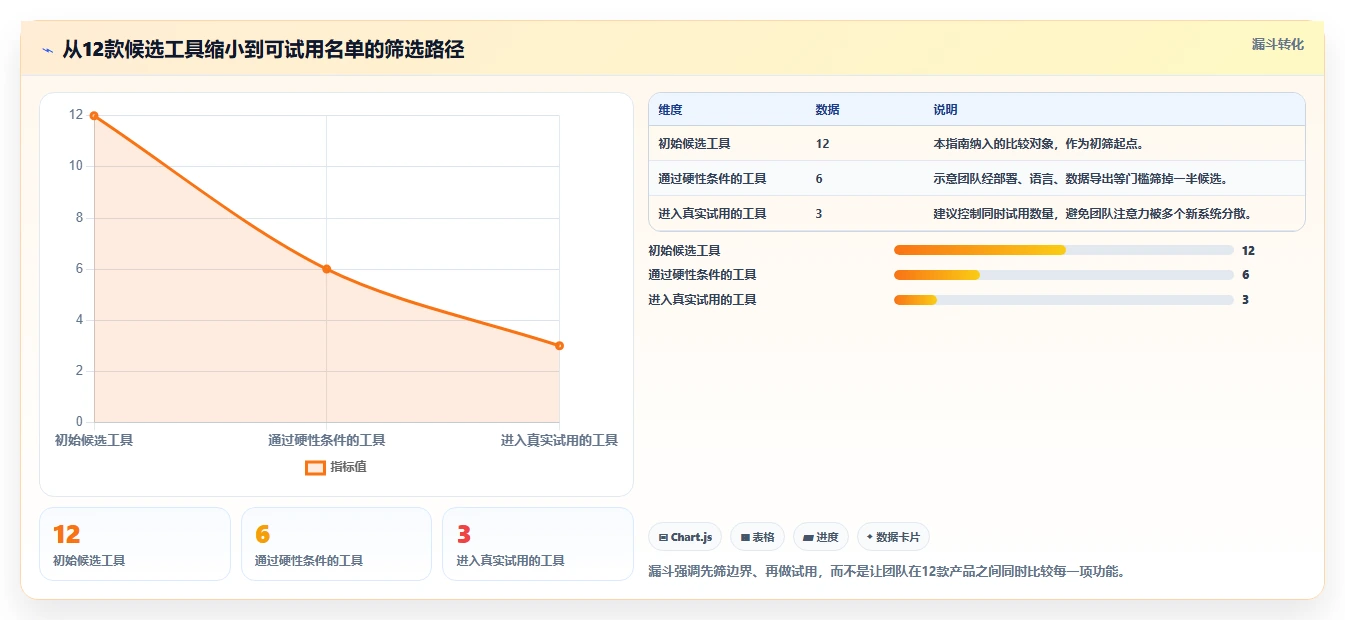The image size is (1345, 620).
Task: Click the 指标值 legend text
Action: tap(349, 467)
